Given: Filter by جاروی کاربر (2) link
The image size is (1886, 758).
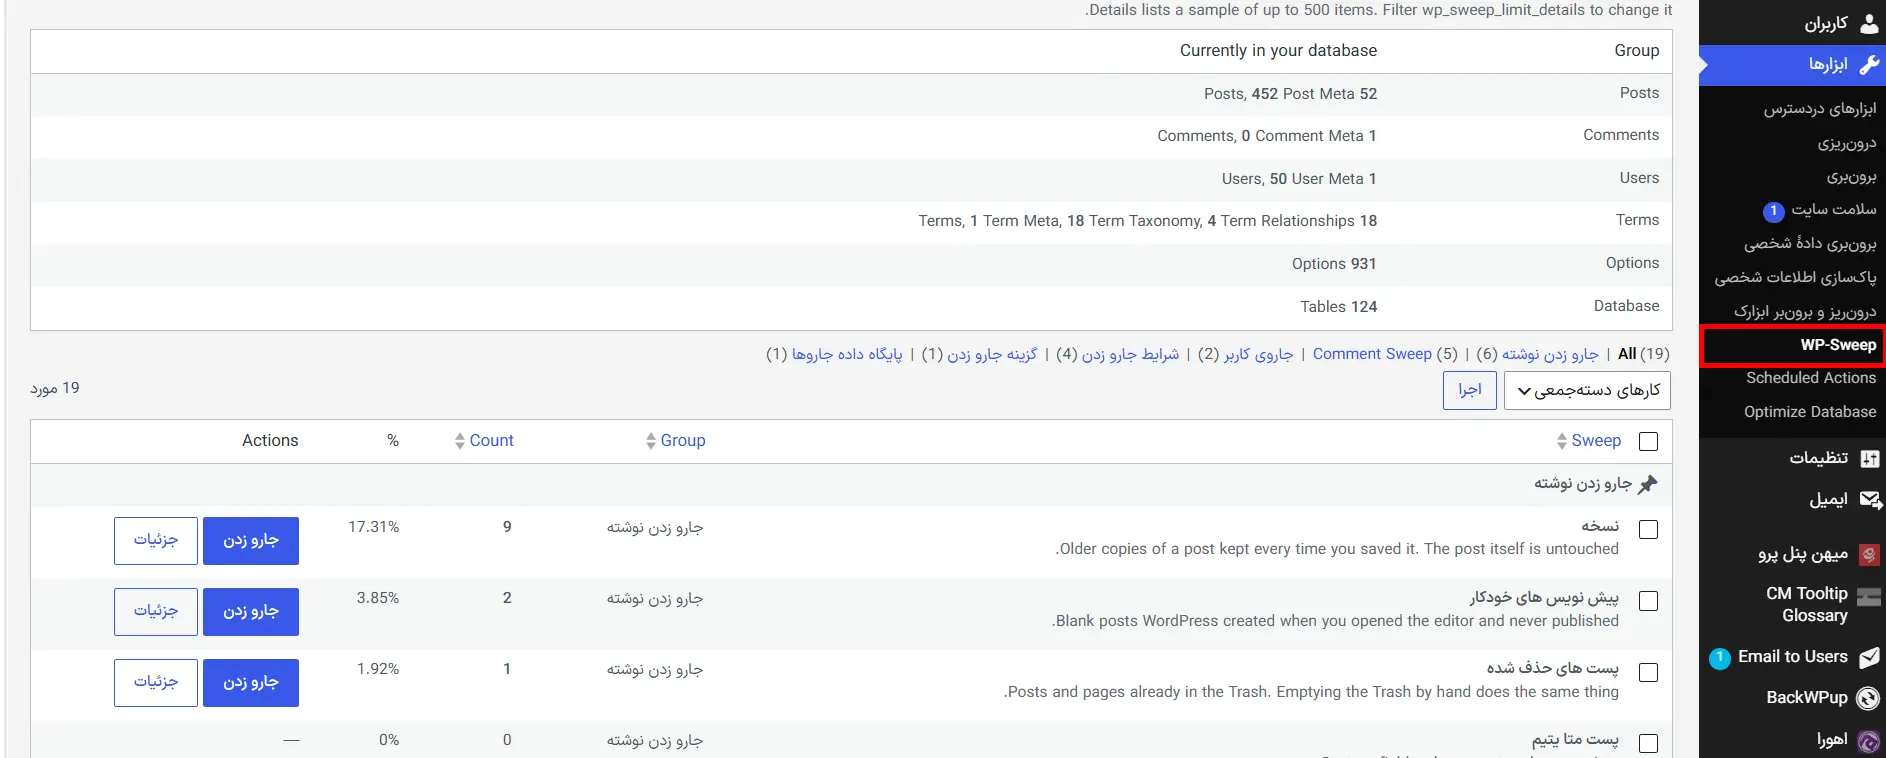Looking at the screenshot, I should [x=1258, y=354].
